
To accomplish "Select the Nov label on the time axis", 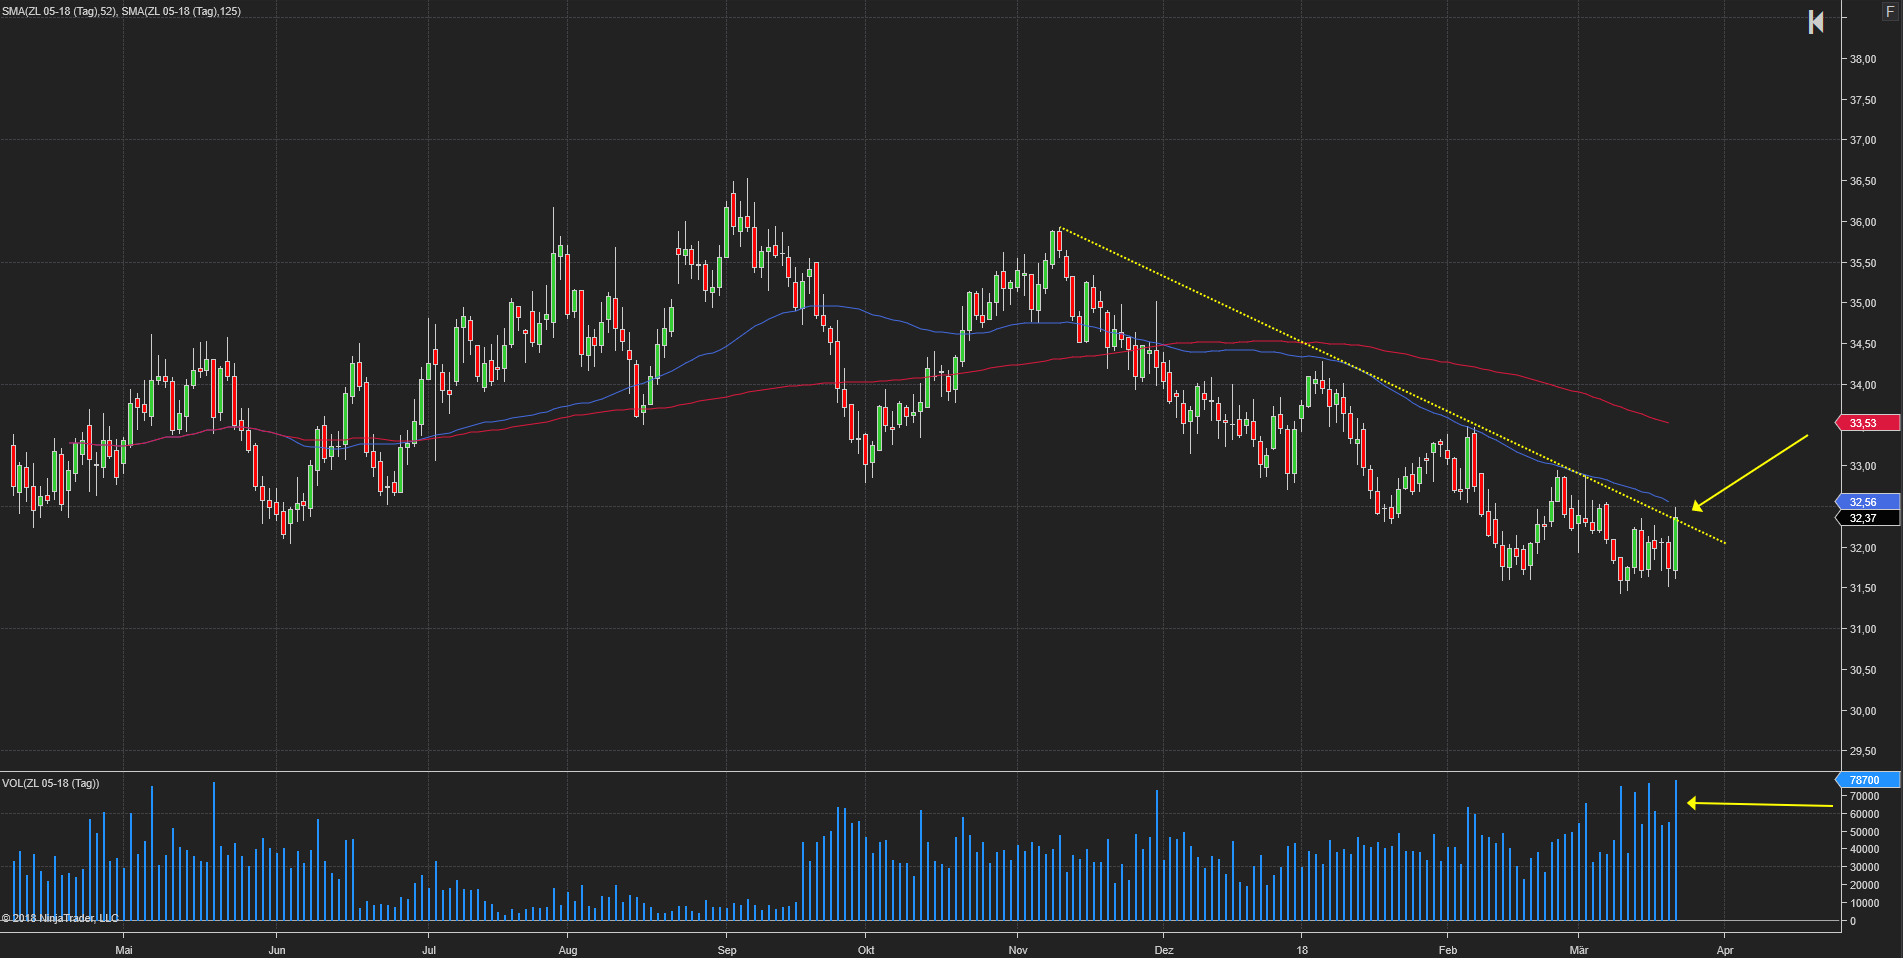I will point(1017,949).
